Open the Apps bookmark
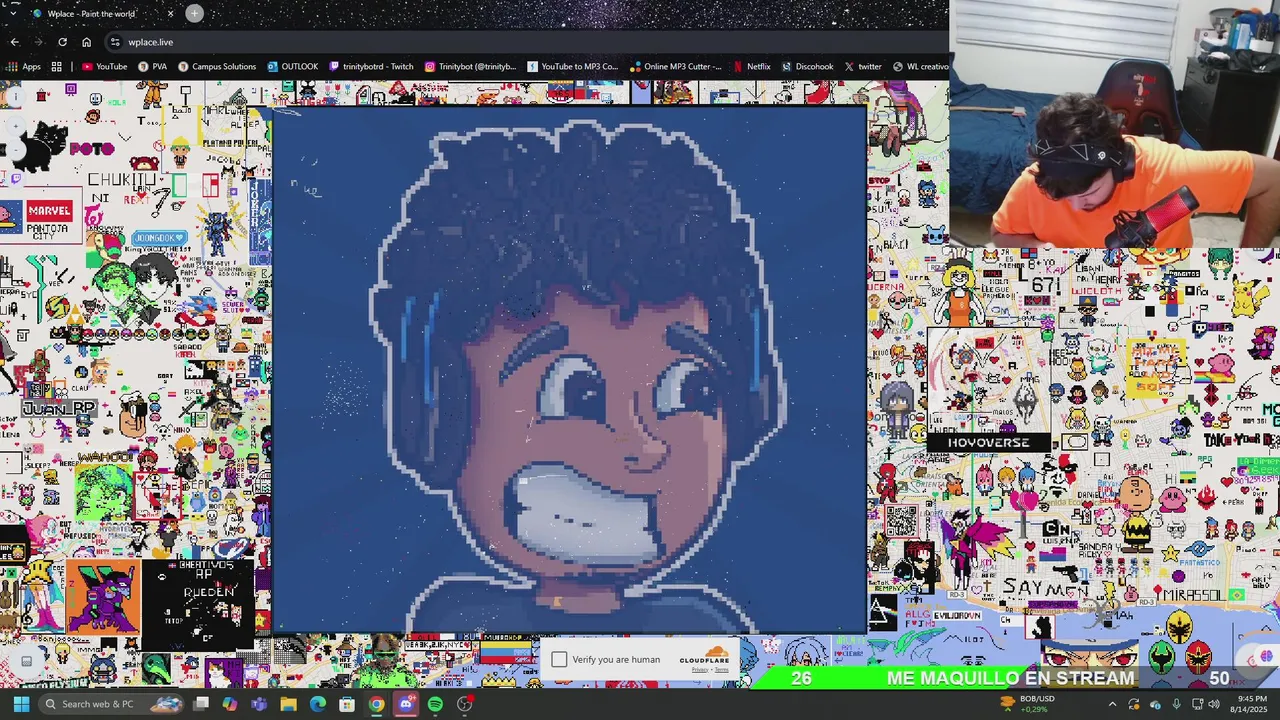The width and height of the screenshot is (1280, 720). (24, 67)
